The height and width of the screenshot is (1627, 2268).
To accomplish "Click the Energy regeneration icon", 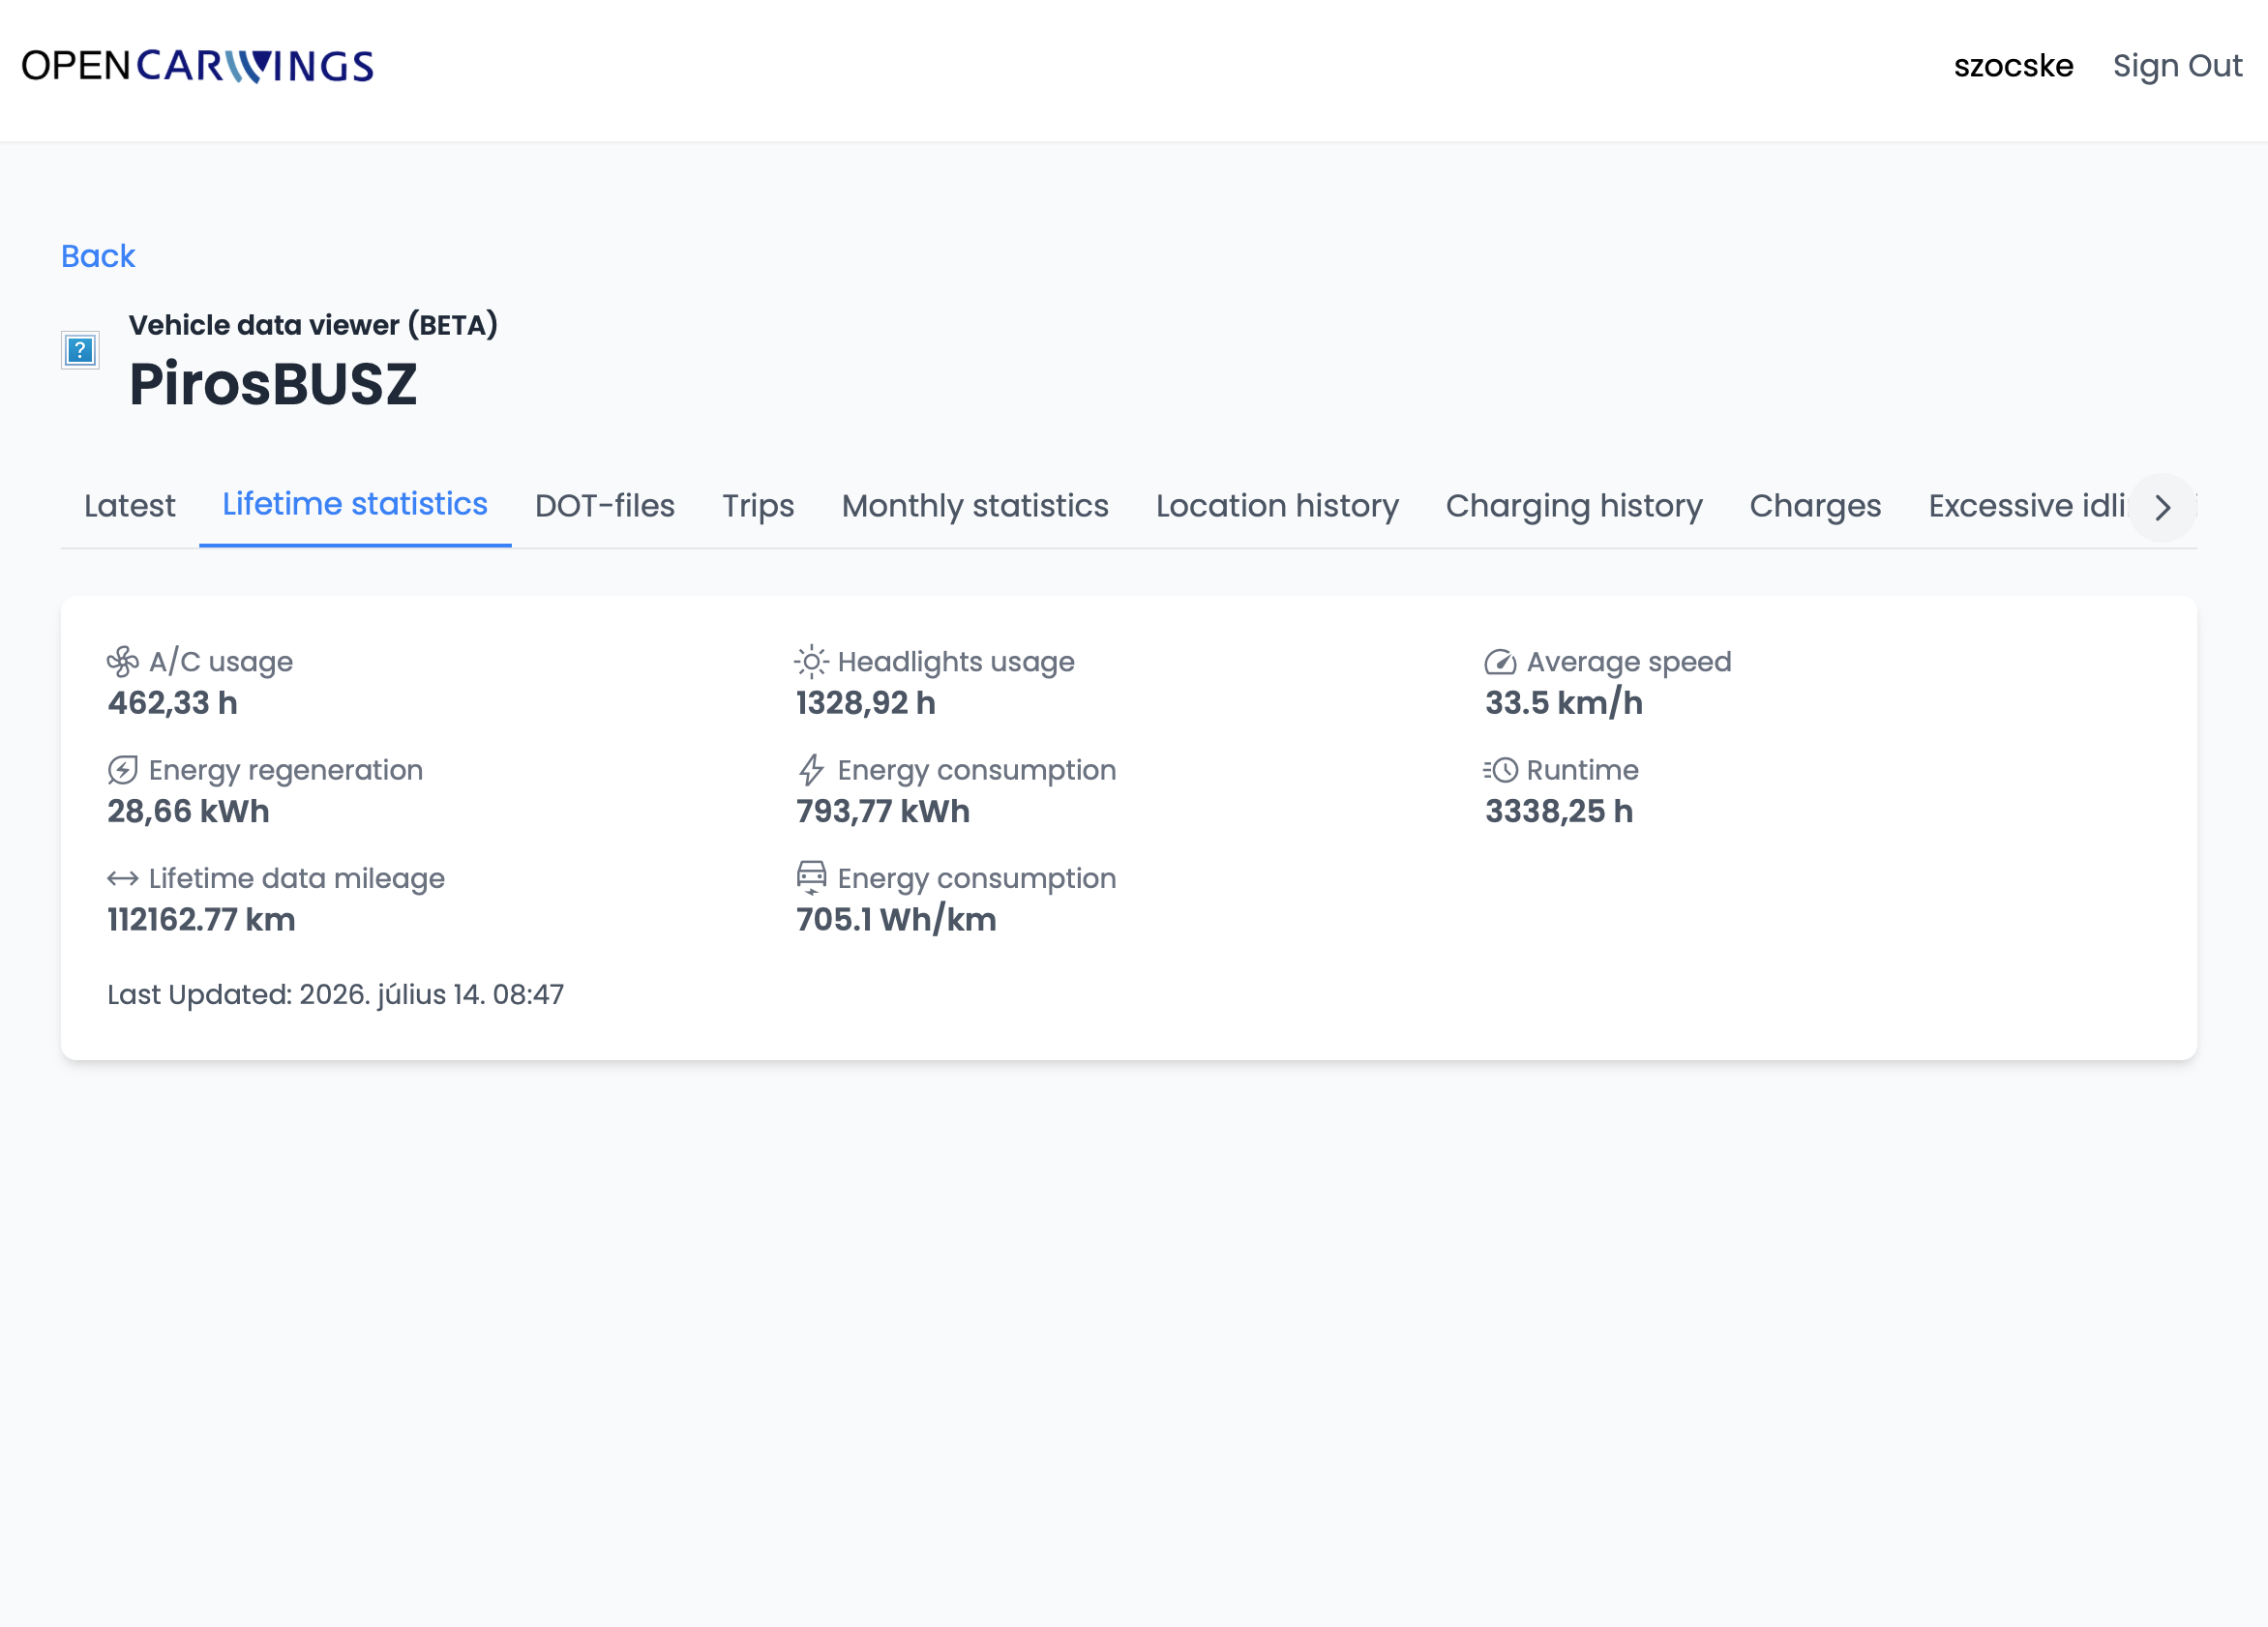I will 122,770.
